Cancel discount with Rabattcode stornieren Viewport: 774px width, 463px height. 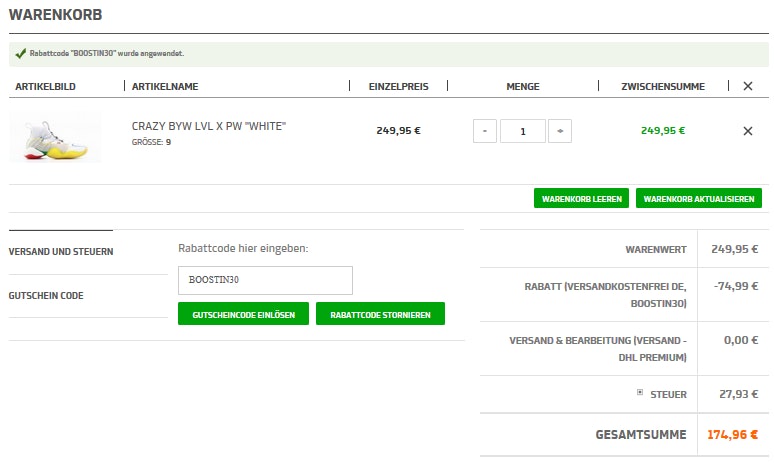(380, 314)
